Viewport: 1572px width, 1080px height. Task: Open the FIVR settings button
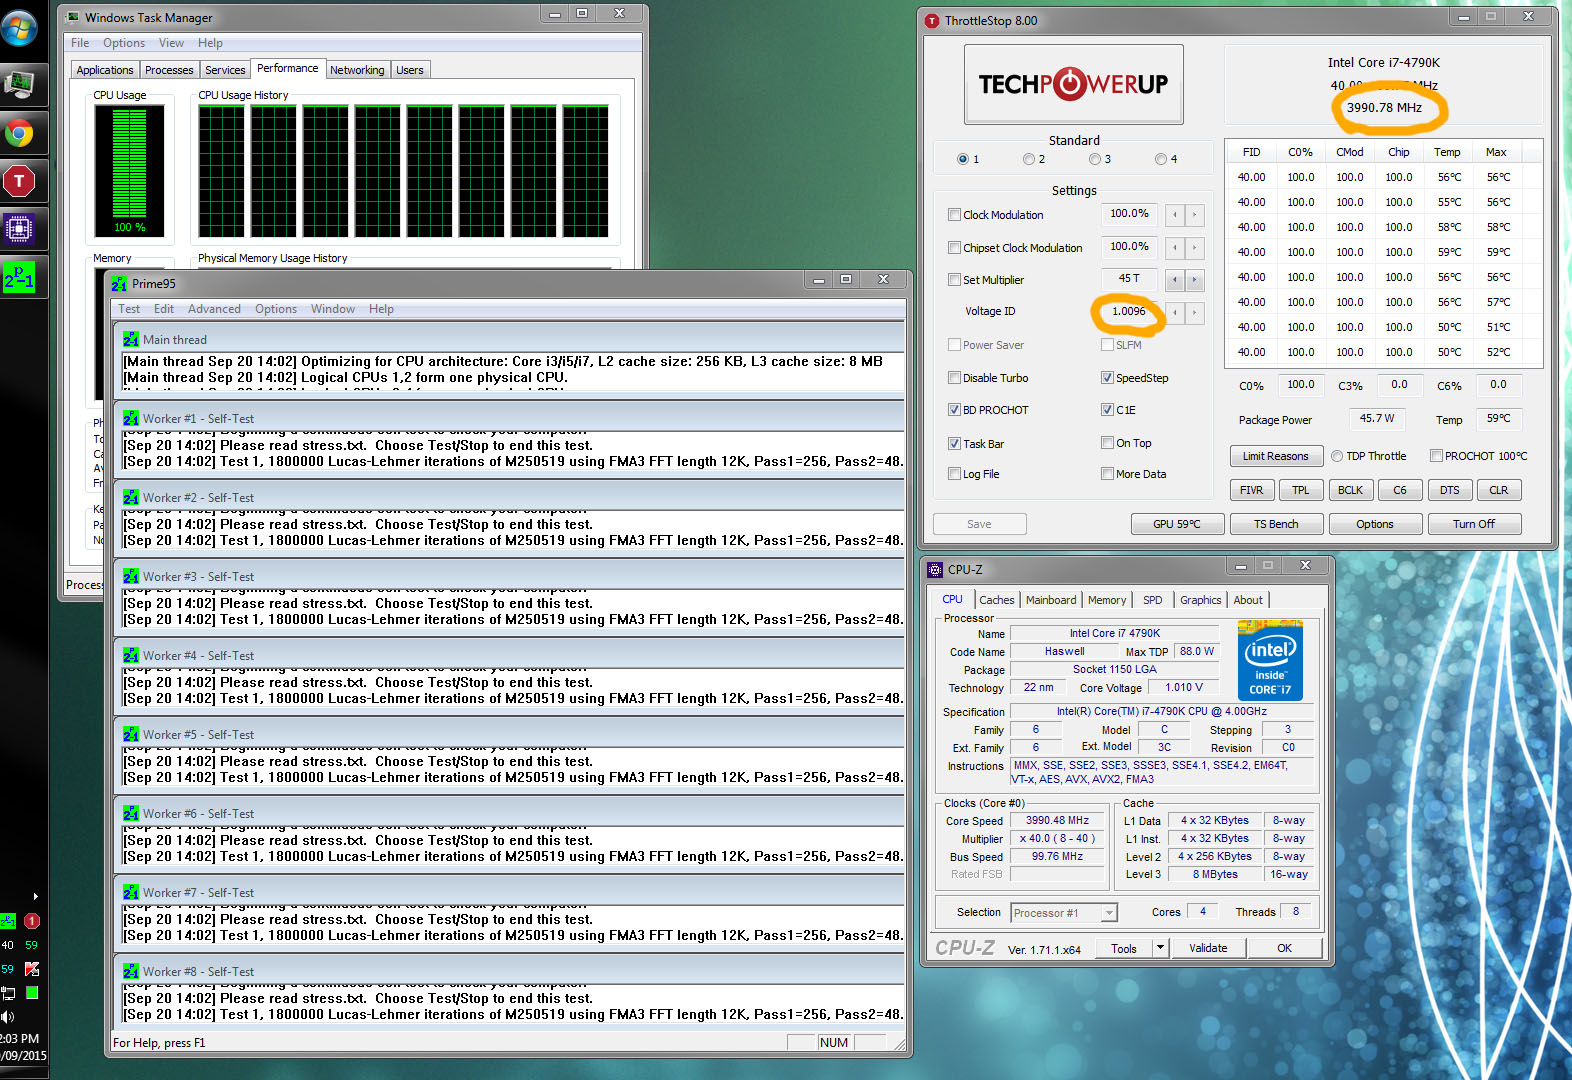pyautogui.click(x=1251, y=490)
